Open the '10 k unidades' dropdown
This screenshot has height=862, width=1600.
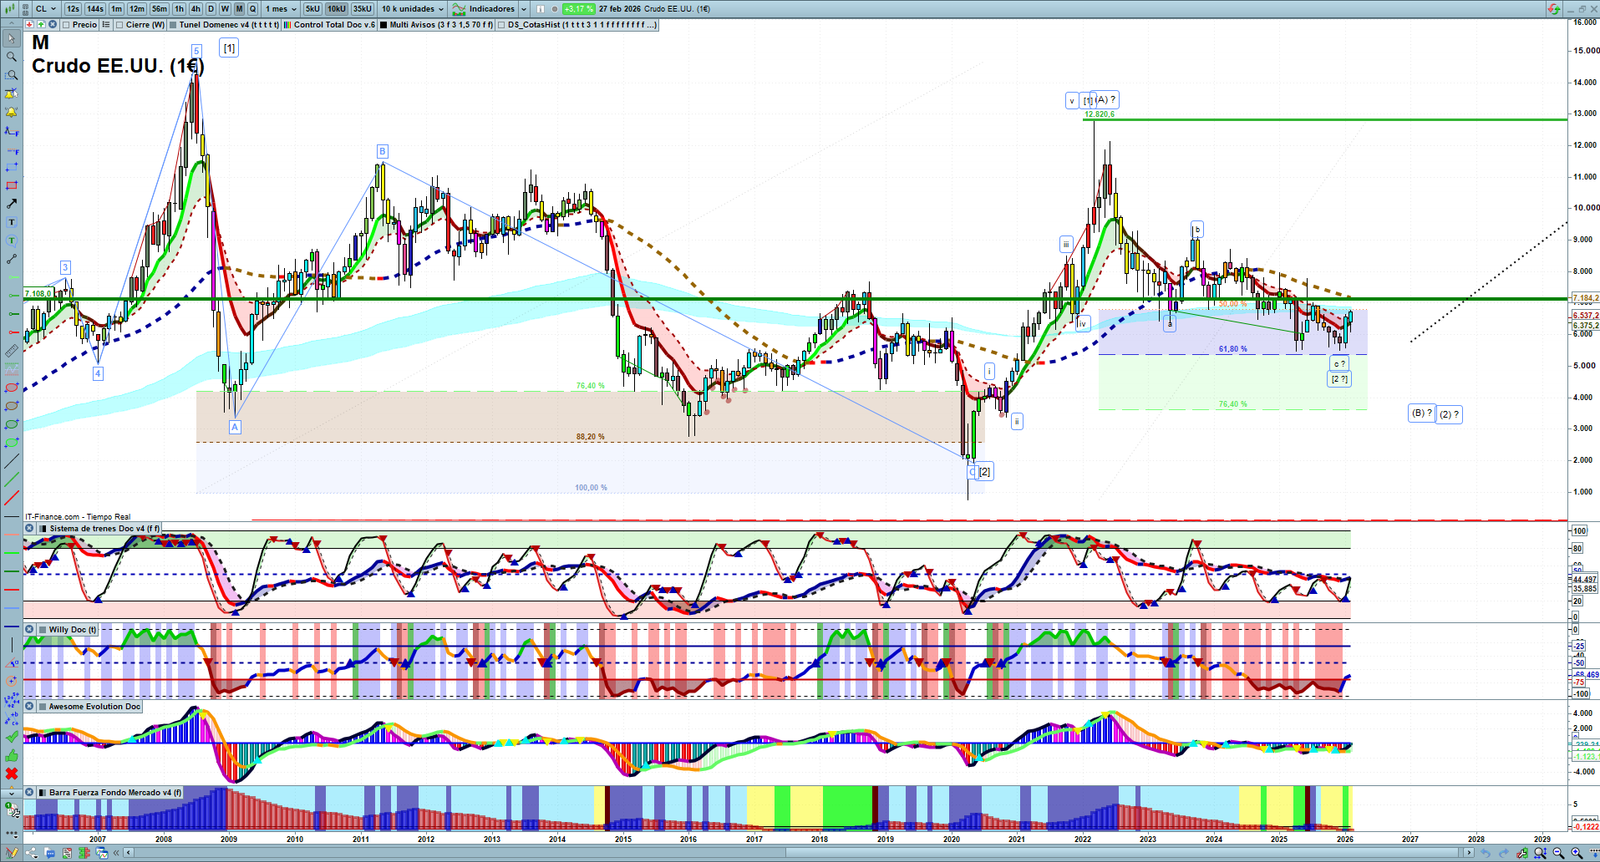(412, 8)
